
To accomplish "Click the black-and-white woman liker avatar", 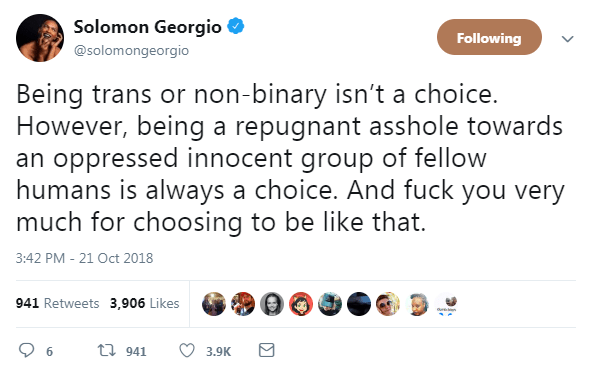I will (272, 304).
